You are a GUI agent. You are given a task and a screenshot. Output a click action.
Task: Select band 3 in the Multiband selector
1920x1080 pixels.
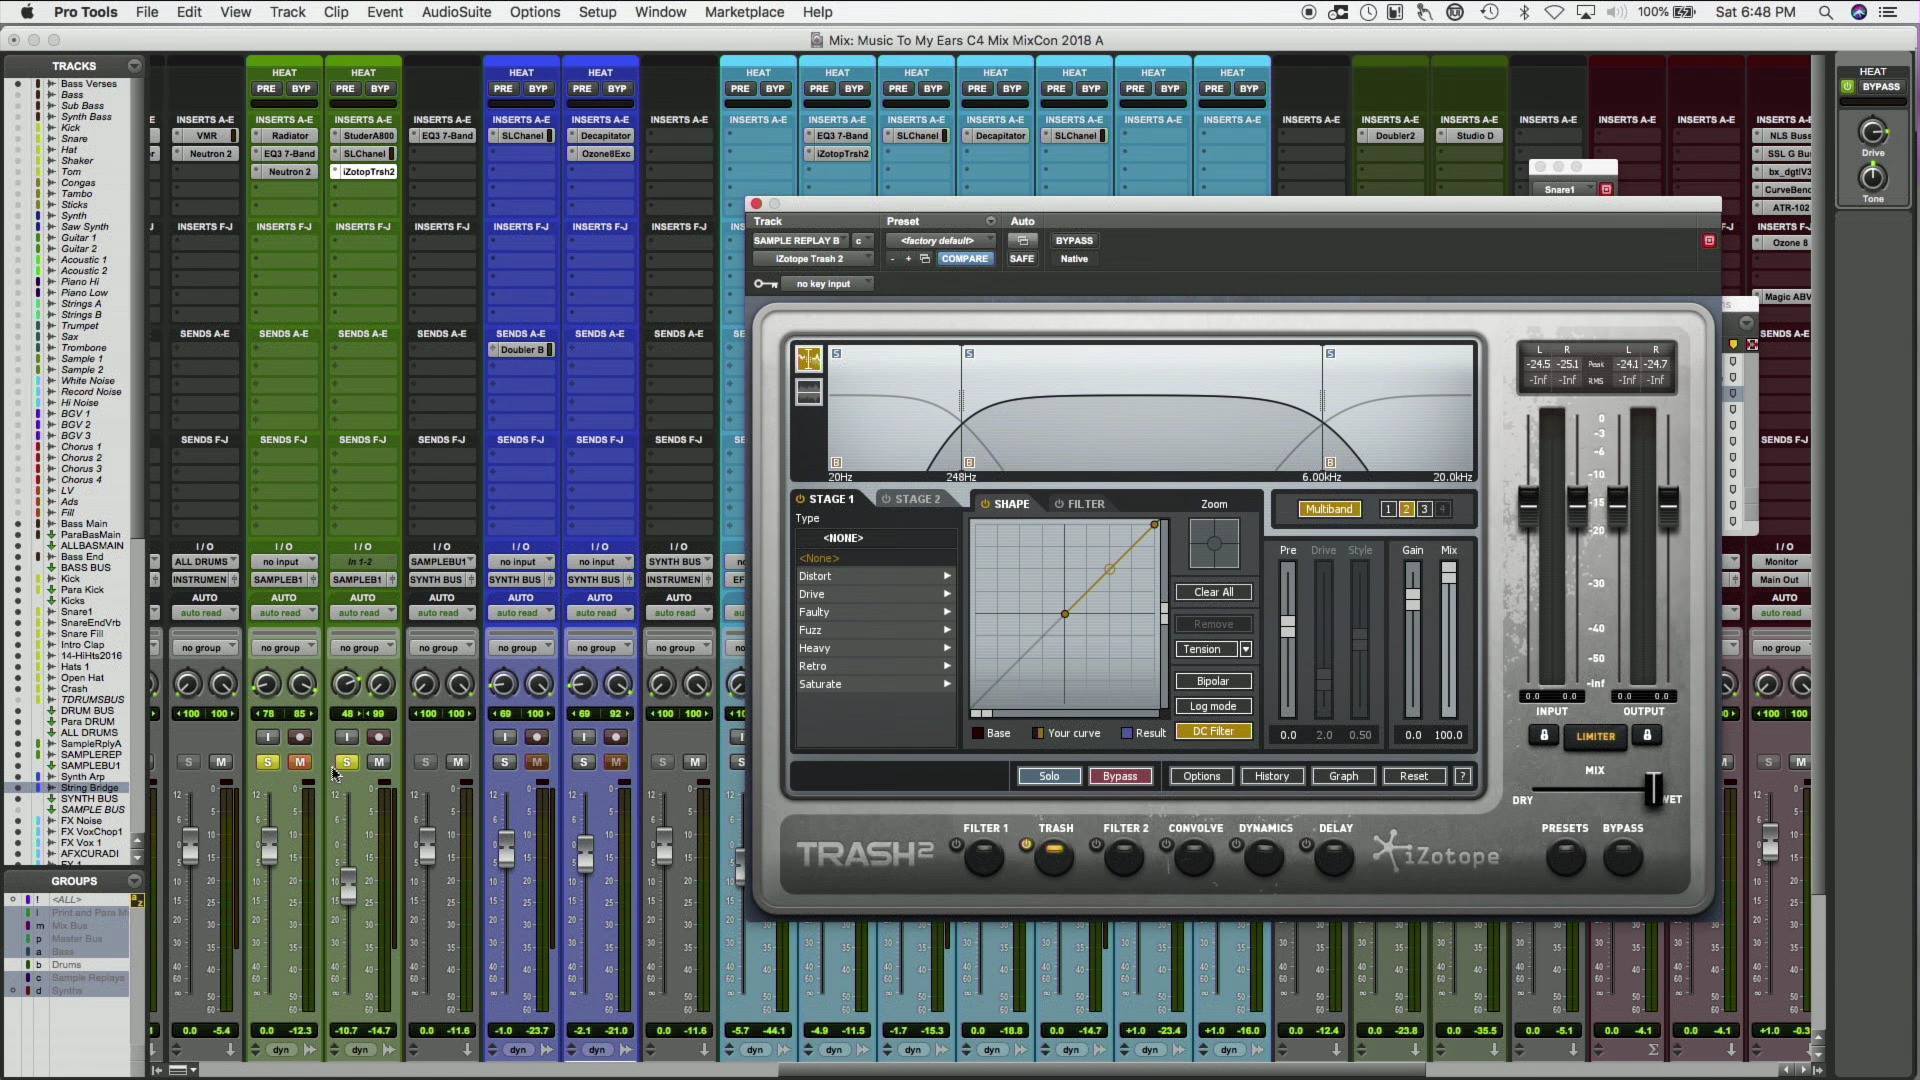(1425, 509)
